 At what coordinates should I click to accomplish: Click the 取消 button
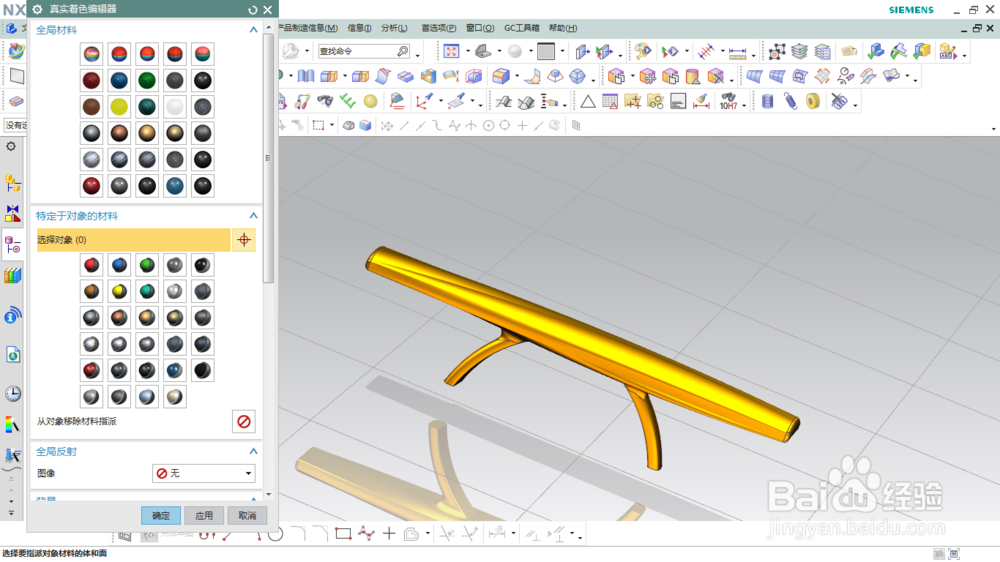coord(247,515)
